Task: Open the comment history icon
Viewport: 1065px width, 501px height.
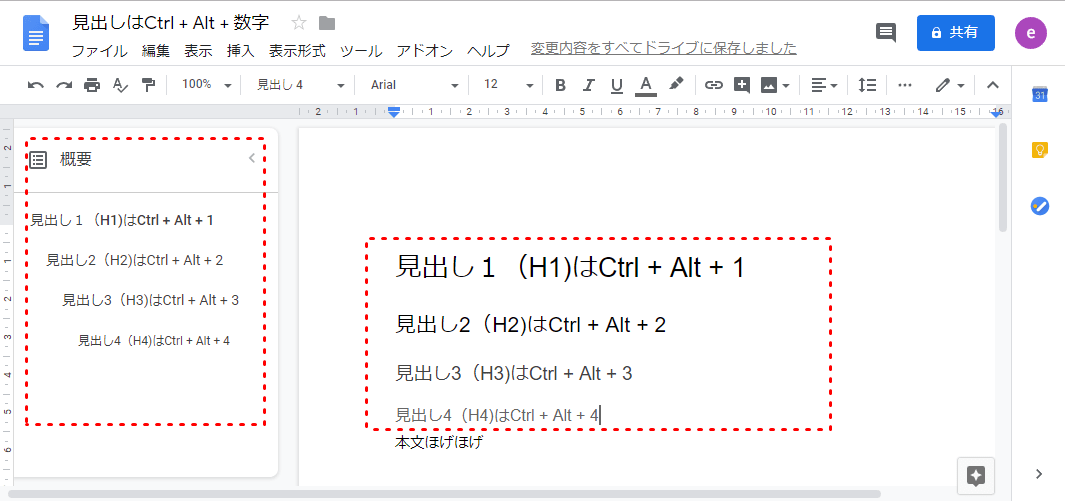Action: pyautogui.click(x=886, y=33)
